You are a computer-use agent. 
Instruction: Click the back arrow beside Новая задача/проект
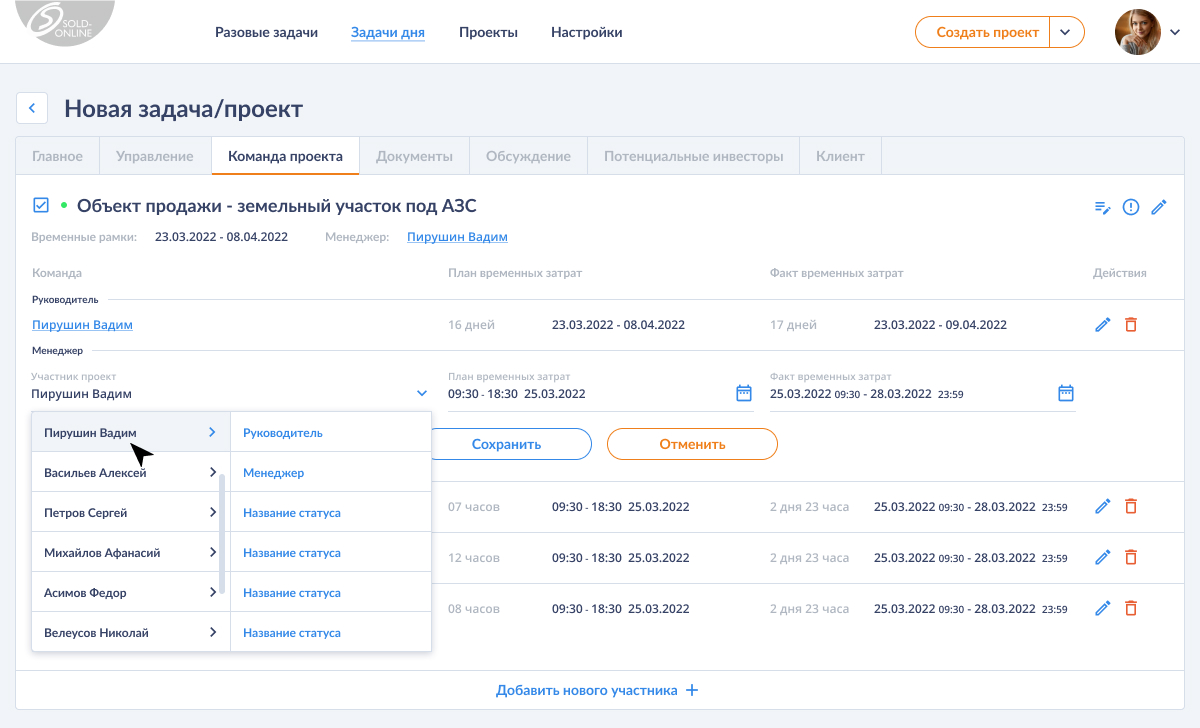coord(32,108)
